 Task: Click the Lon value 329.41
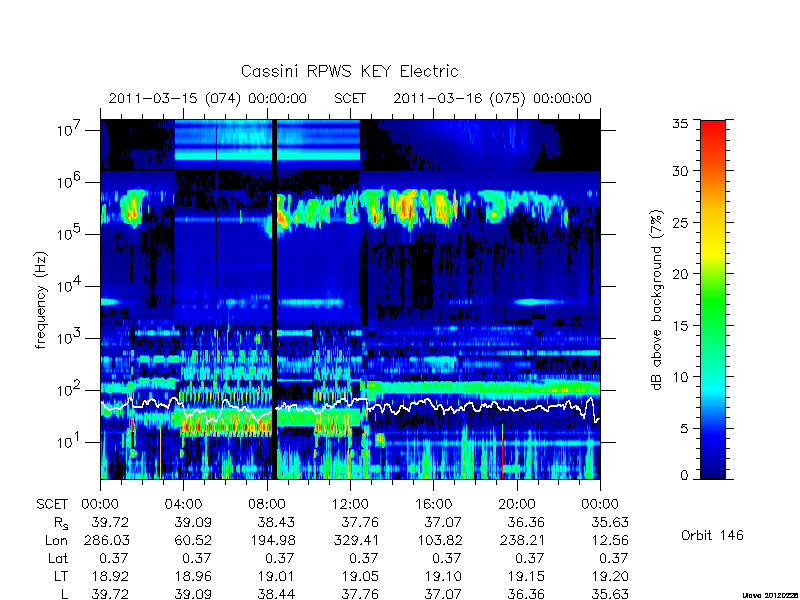click(356, 540)
